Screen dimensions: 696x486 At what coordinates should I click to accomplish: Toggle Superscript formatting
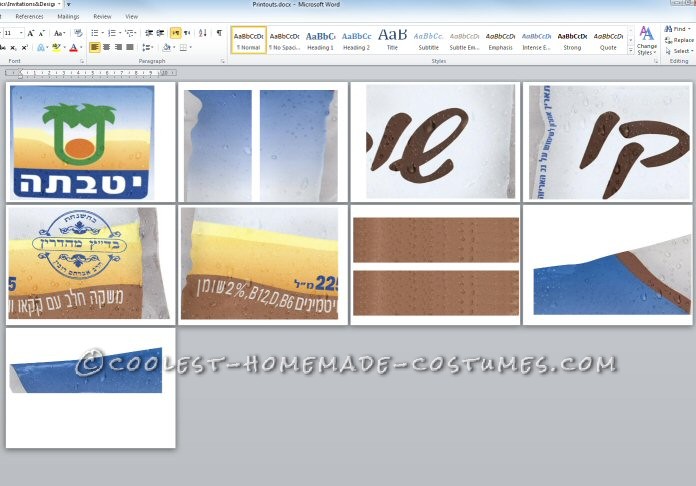[x=25, y=47]
